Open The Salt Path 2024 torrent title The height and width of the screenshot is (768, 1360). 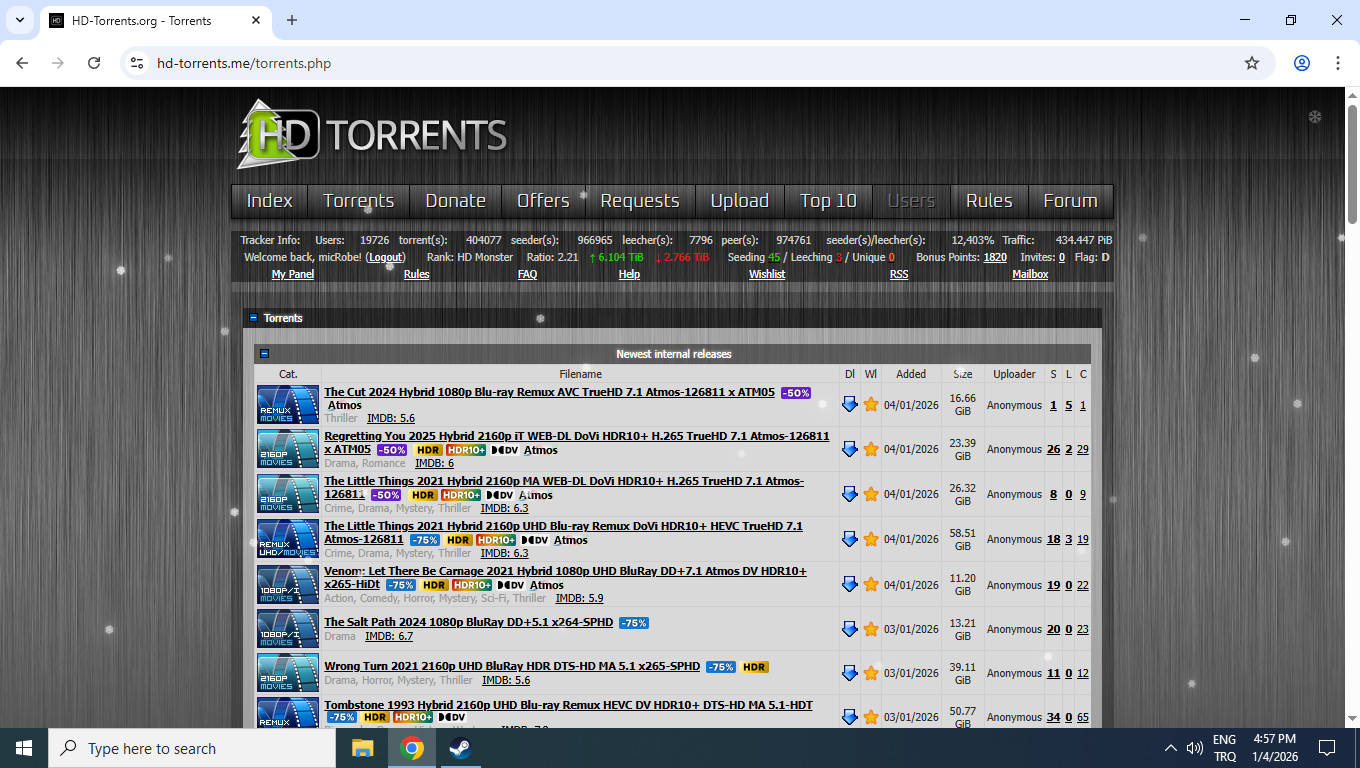click(x=469, y=622)
